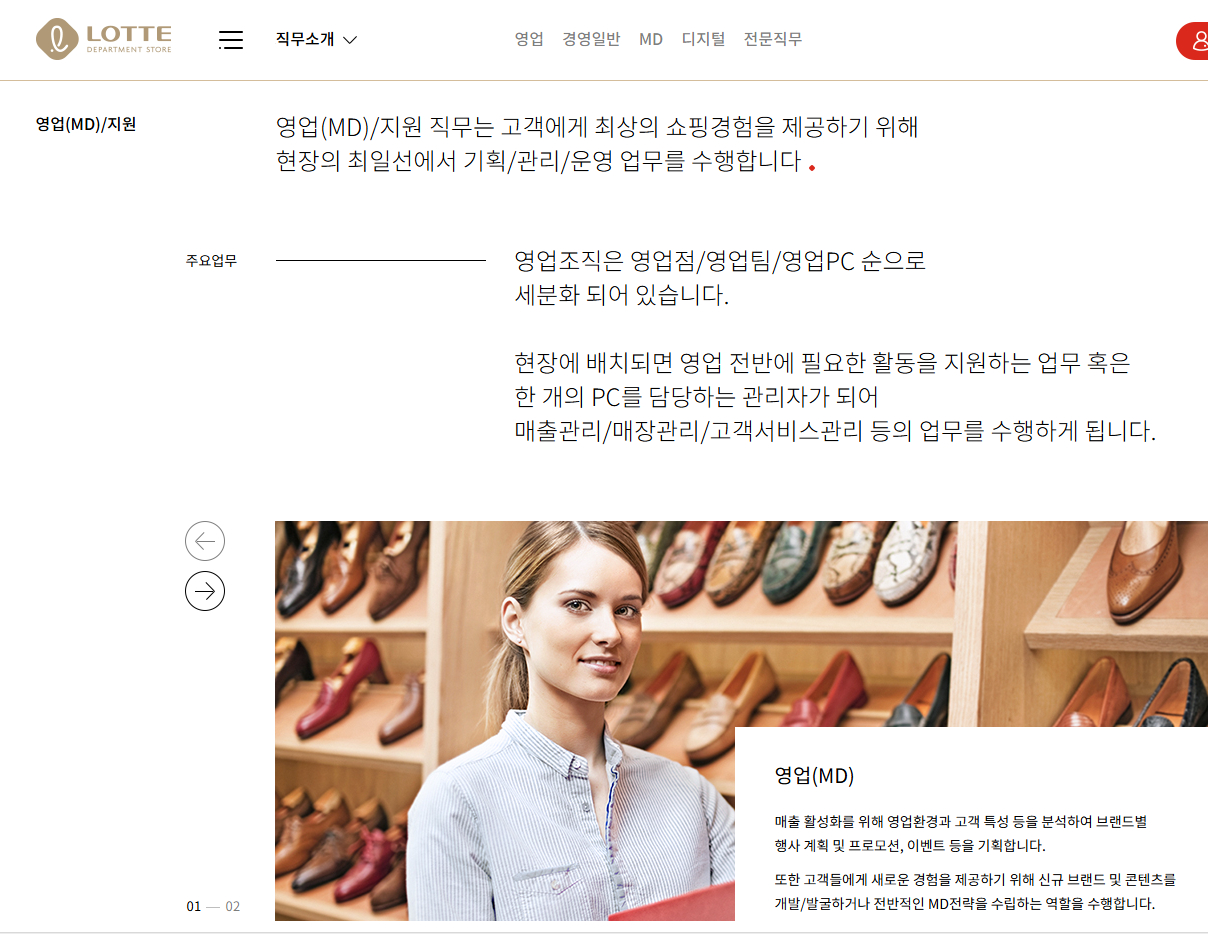1208x934 pixels.
Task: Click the 영업(MD)/지원 intro headline text
Action: pos(597,144)
